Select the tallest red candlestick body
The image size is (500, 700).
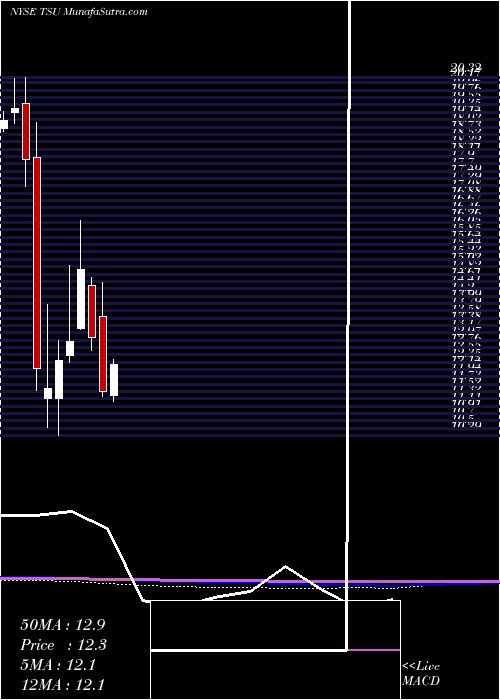click(37, 263)
